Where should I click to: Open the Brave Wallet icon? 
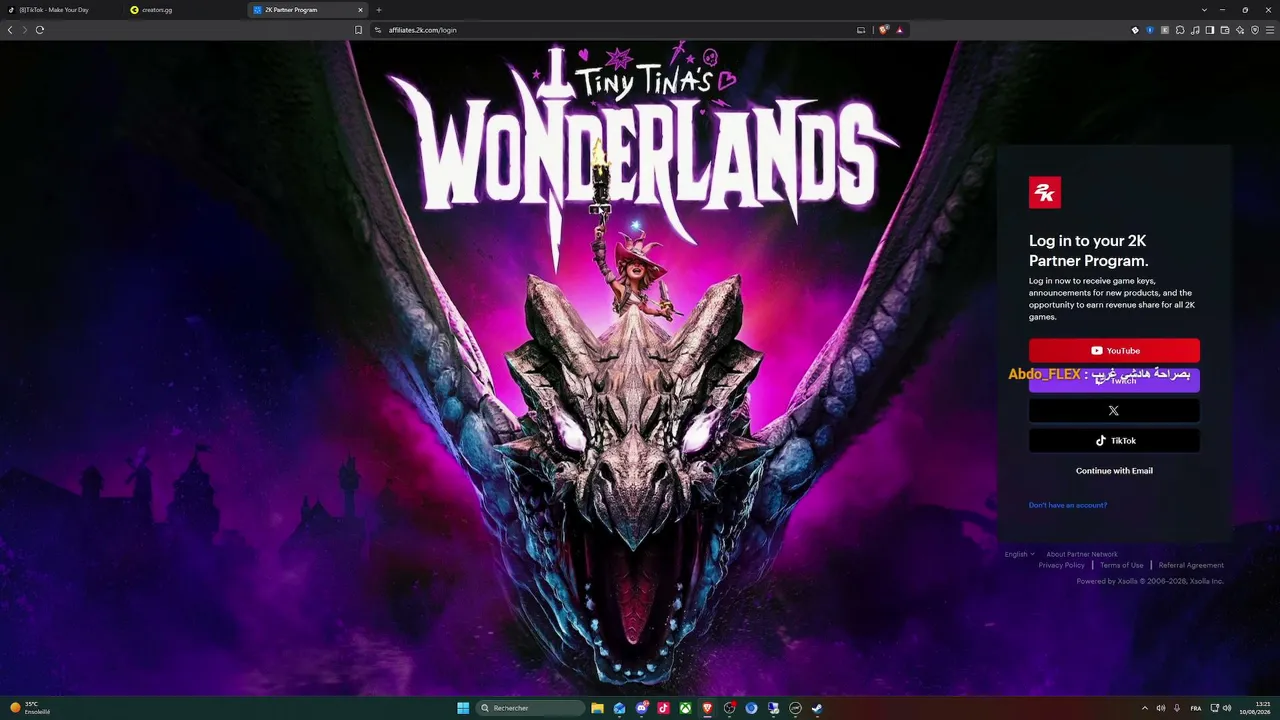1225,30
